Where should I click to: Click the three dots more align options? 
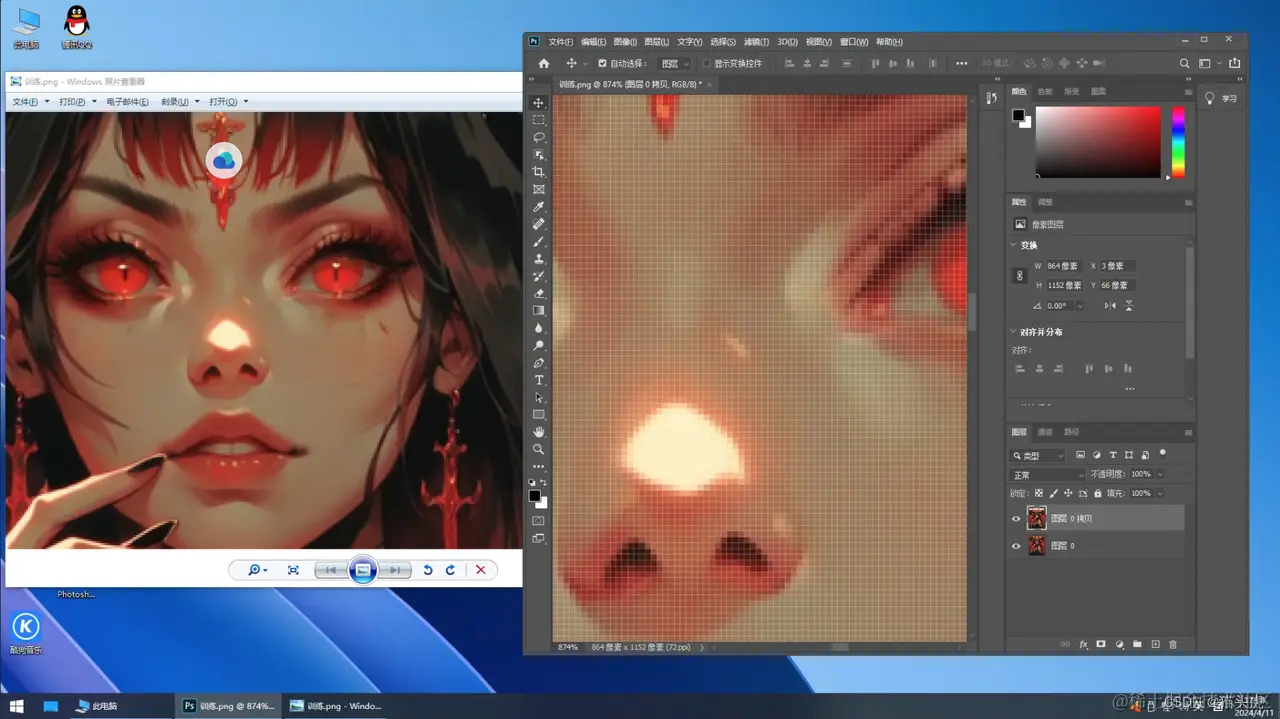pos(1130,389)
